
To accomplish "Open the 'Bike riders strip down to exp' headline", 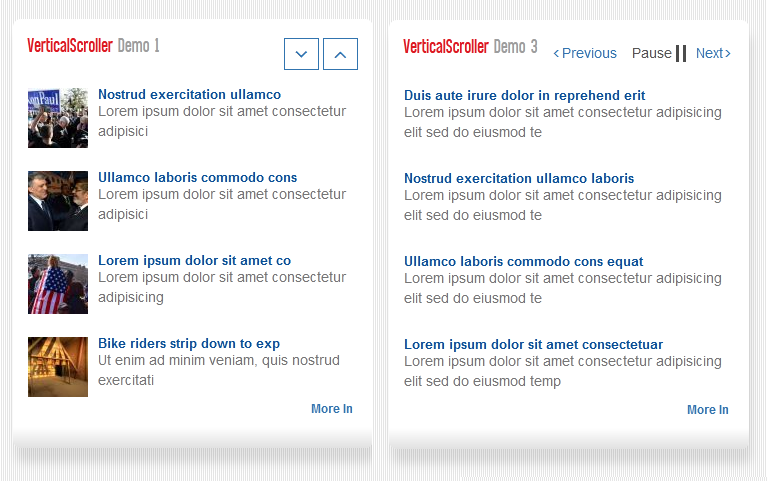I will (x=189, y=344).
